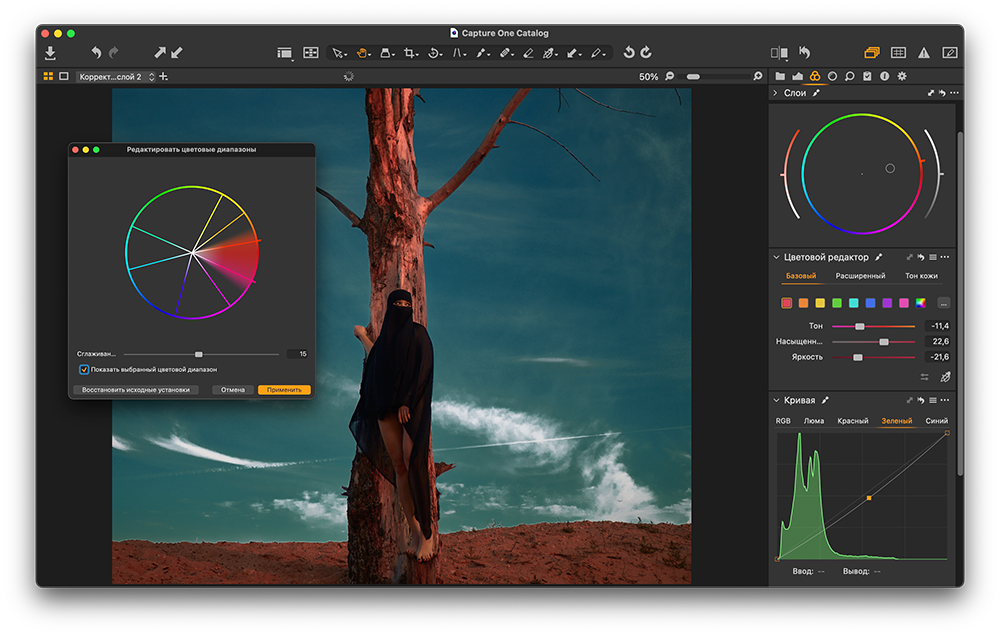The image size is (1000, 635).
Task: Select the orange Pan hand tool
Action: [x=362, y=53]
